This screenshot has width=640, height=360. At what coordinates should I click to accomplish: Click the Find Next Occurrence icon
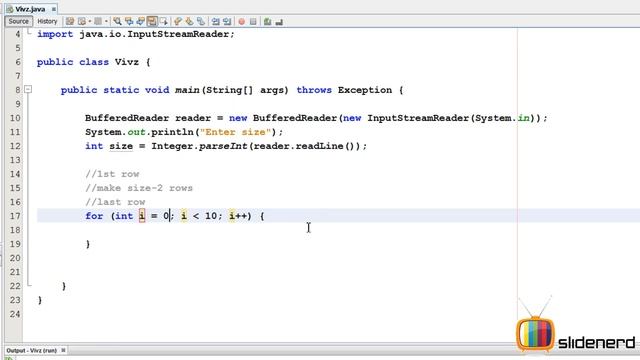tap(140, 21)
